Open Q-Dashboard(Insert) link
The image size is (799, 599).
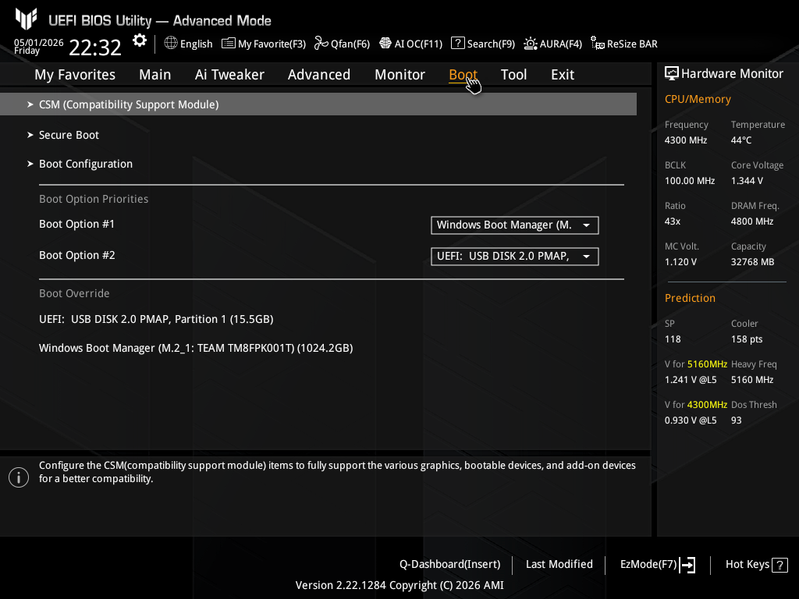click(449, 564)
